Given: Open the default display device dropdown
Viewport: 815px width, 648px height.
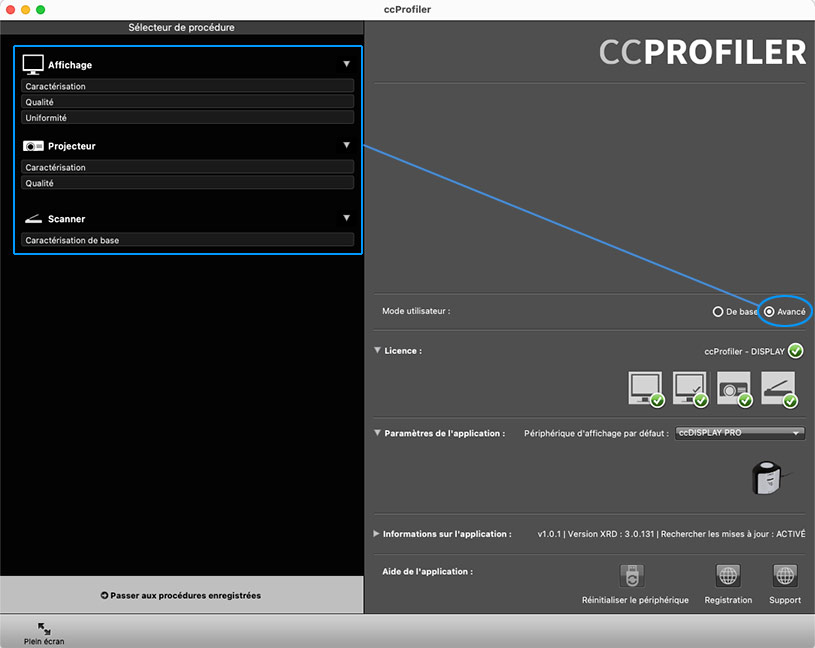Looking at the screenshot, I should point(740,433).
